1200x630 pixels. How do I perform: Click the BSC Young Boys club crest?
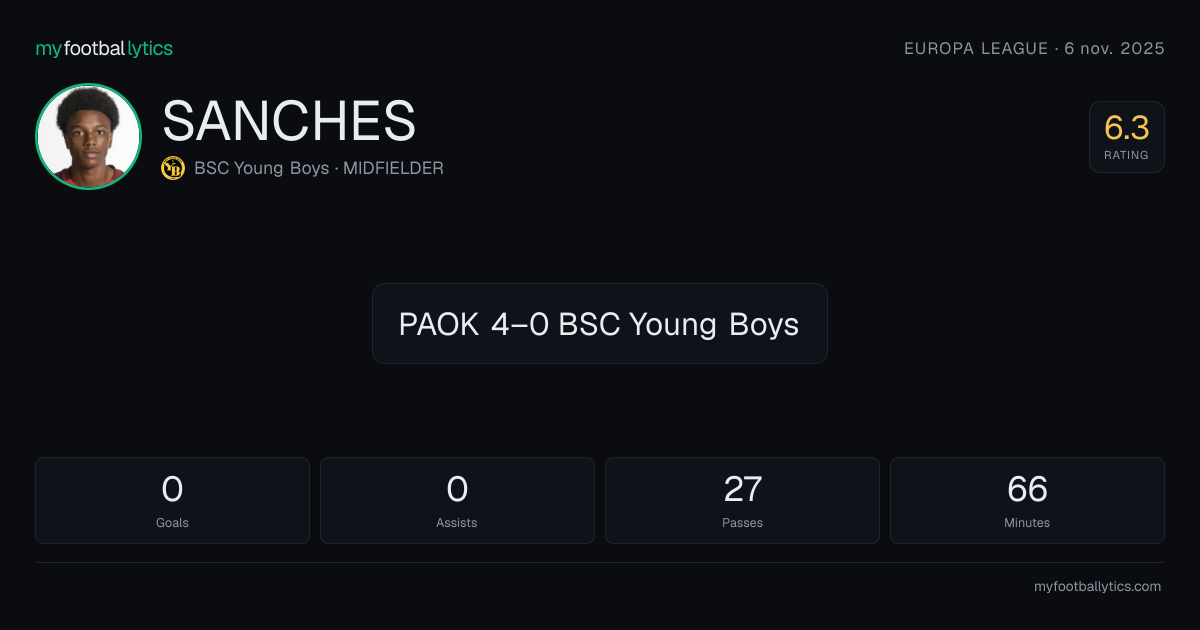[x=173, y=168]
